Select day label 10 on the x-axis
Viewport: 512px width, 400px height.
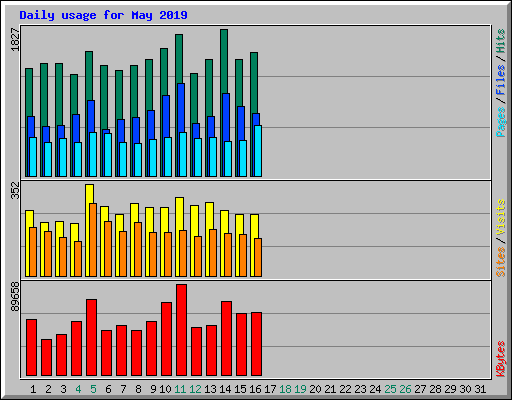165,389
